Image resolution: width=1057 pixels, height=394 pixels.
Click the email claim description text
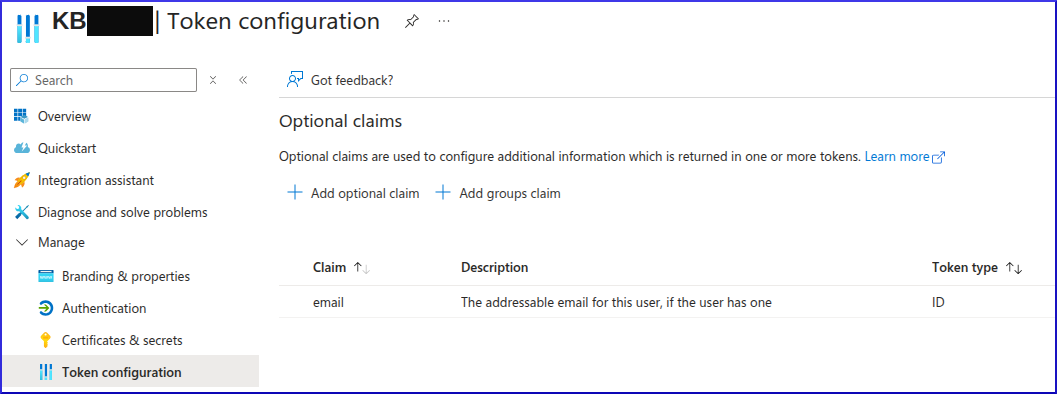coord(616,303)
